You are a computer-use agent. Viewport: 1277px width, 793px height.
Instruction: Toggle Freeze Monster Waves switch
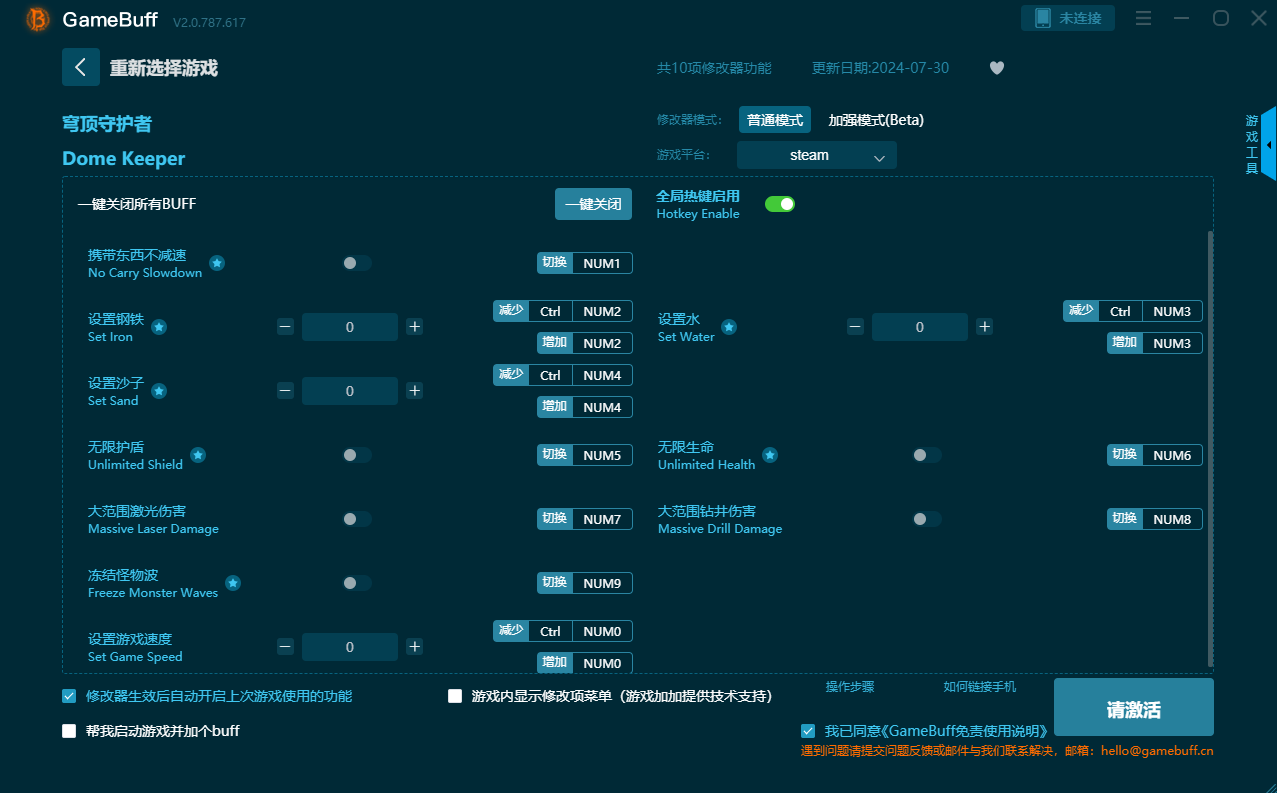point(357,583)
